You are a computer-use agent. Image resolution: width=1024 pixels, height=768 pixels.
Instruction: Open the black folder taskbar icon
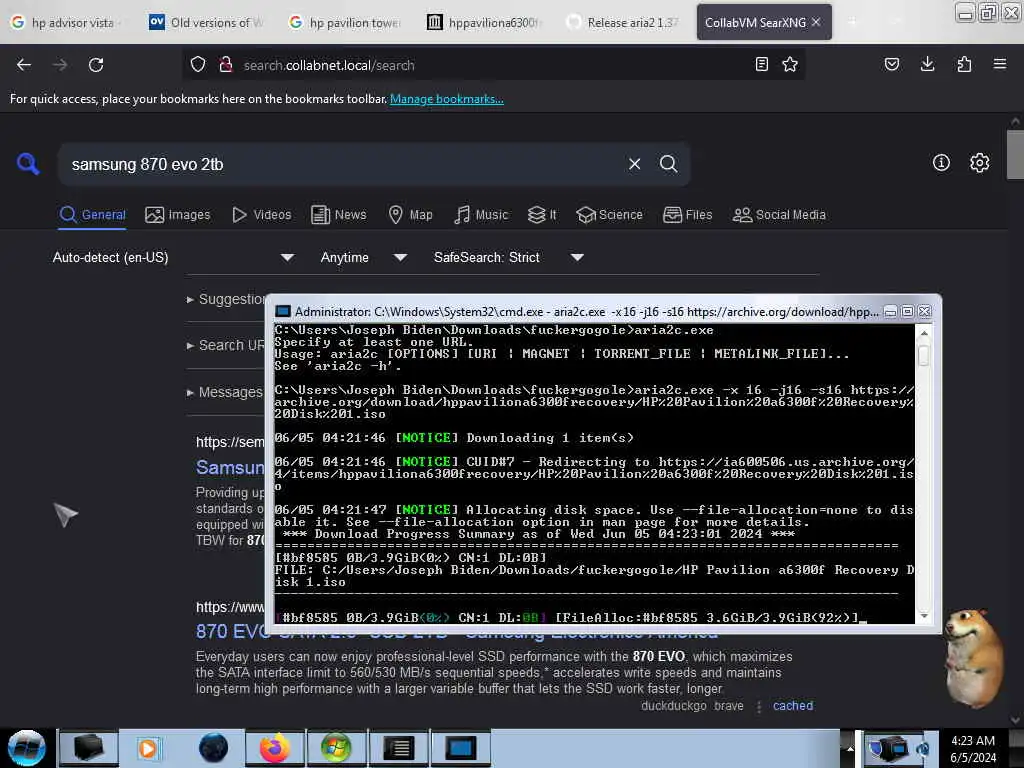pos(89,748)
